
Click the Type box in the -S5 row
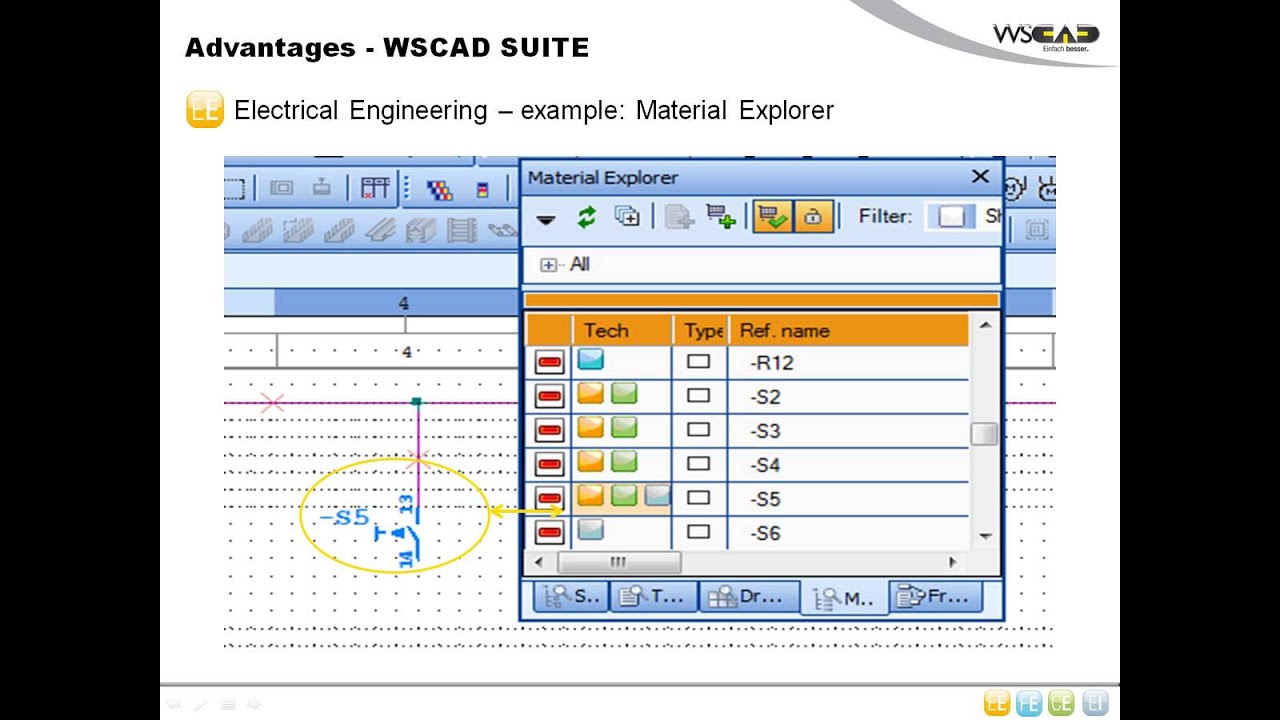(x=698, y=498)
